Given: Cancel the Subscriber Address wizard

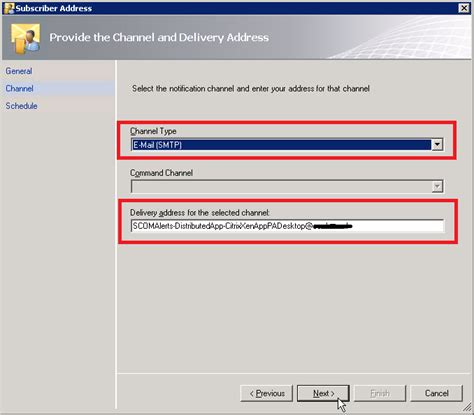Looking at the screenshot, I should tap(436, 393).
